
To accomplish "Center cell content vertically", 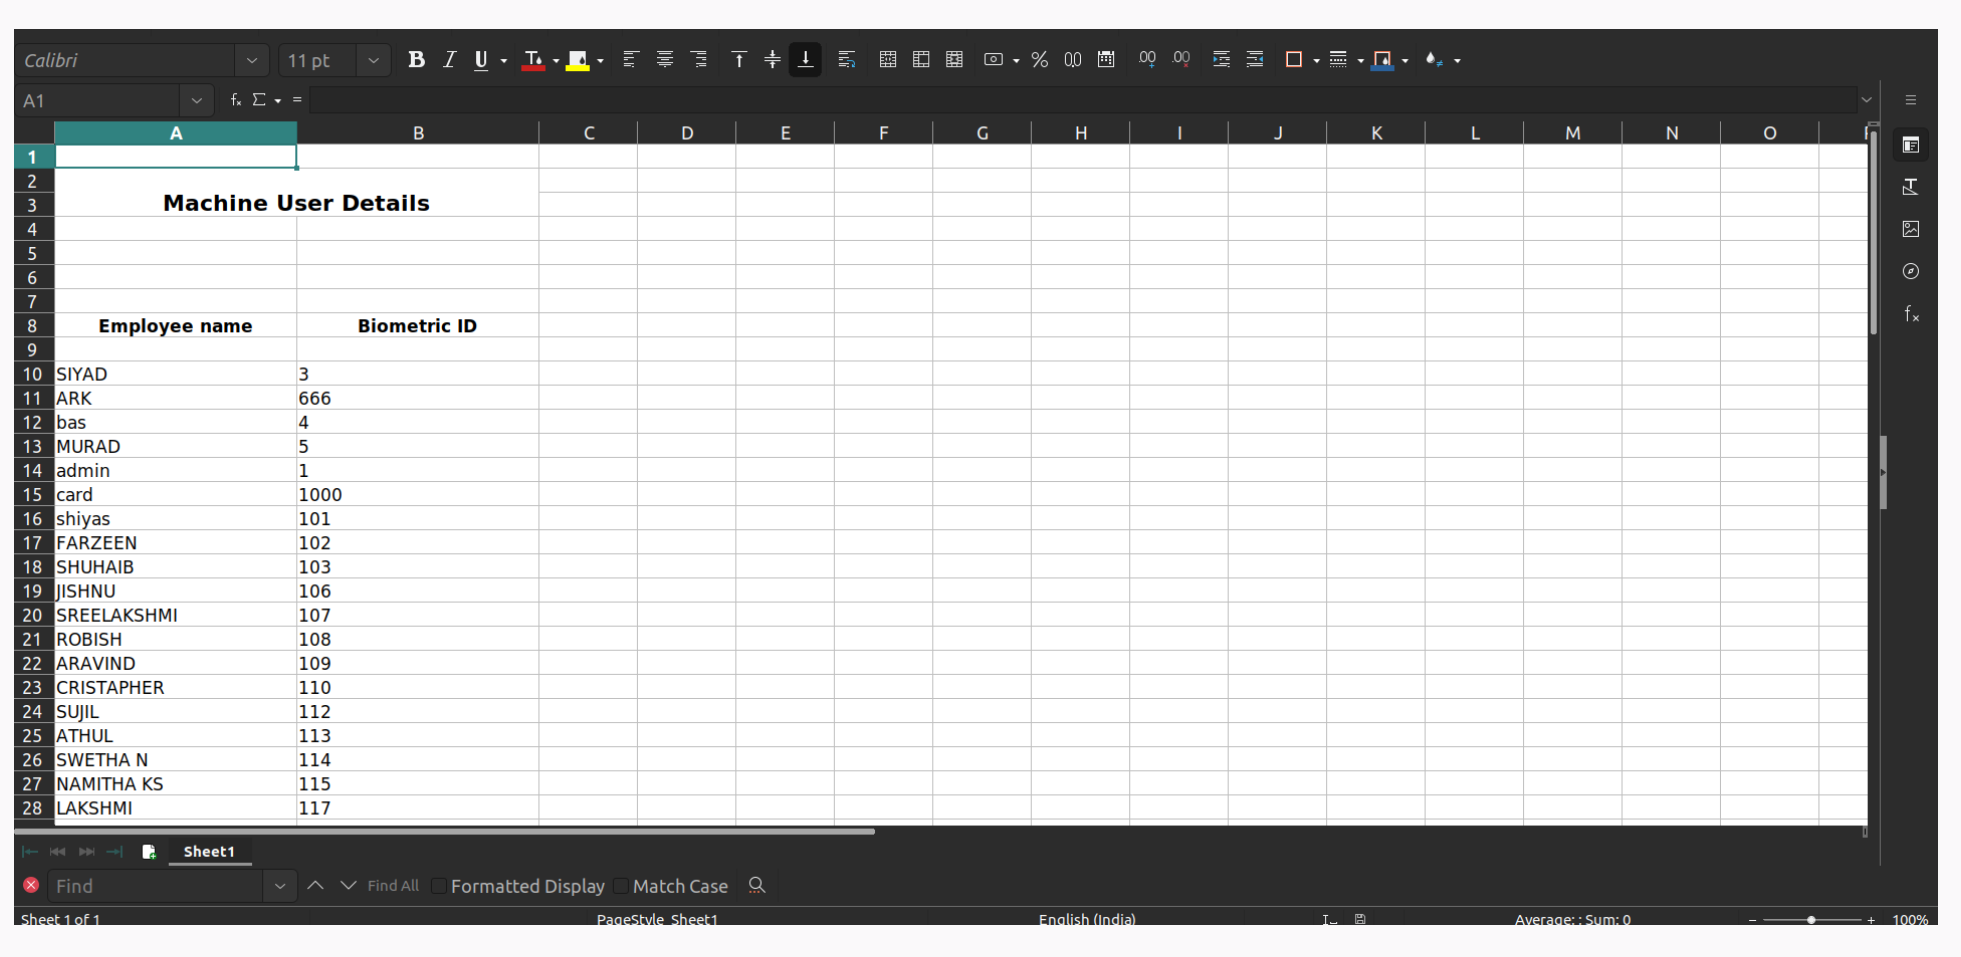I will click(772, 60).
